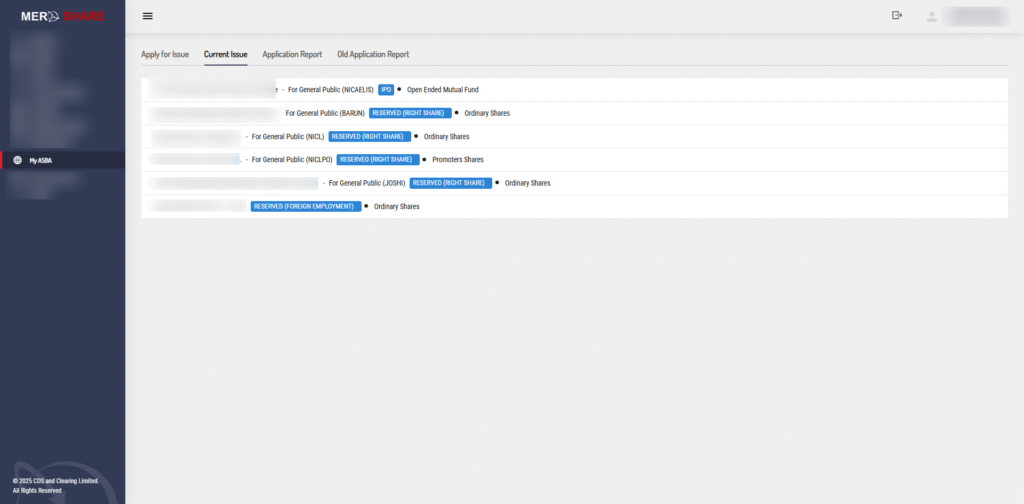Viewport: 1024px width, 504px height.
Task: Click RESERVED (RIGHT SHARE) badge for NICL
Action: pyautogui.click(x=370, y=136)
